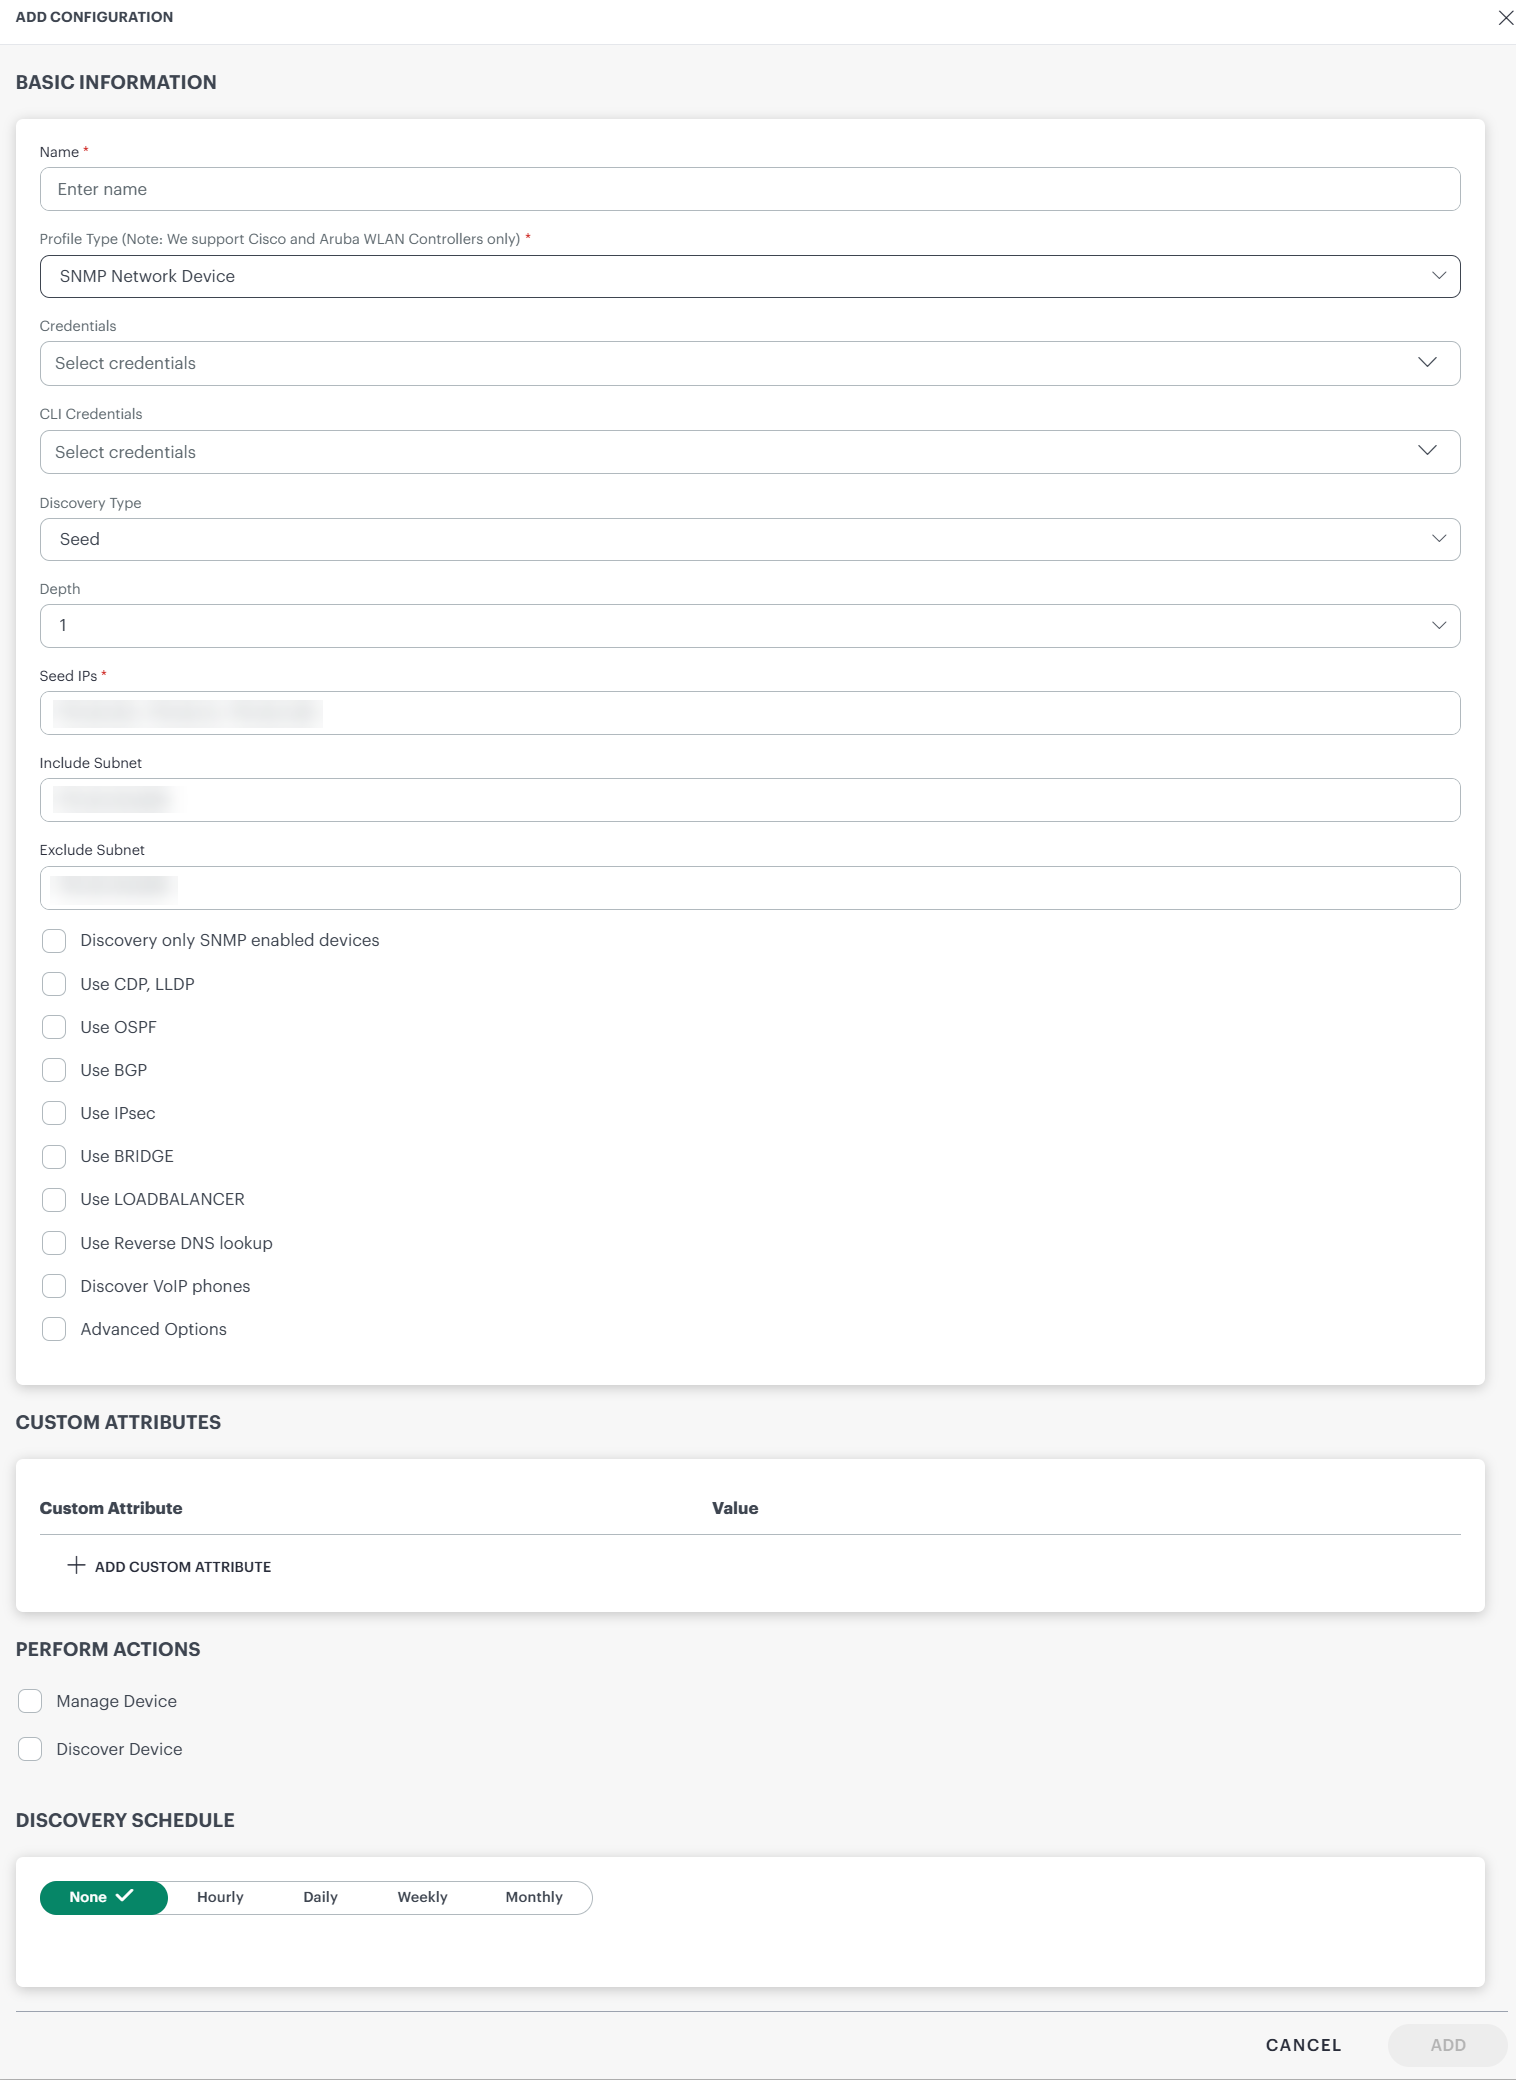This screenshot has width=1516, height=2080.
Task: Open the Profile Type dropdown
Action: pos(749,276)
